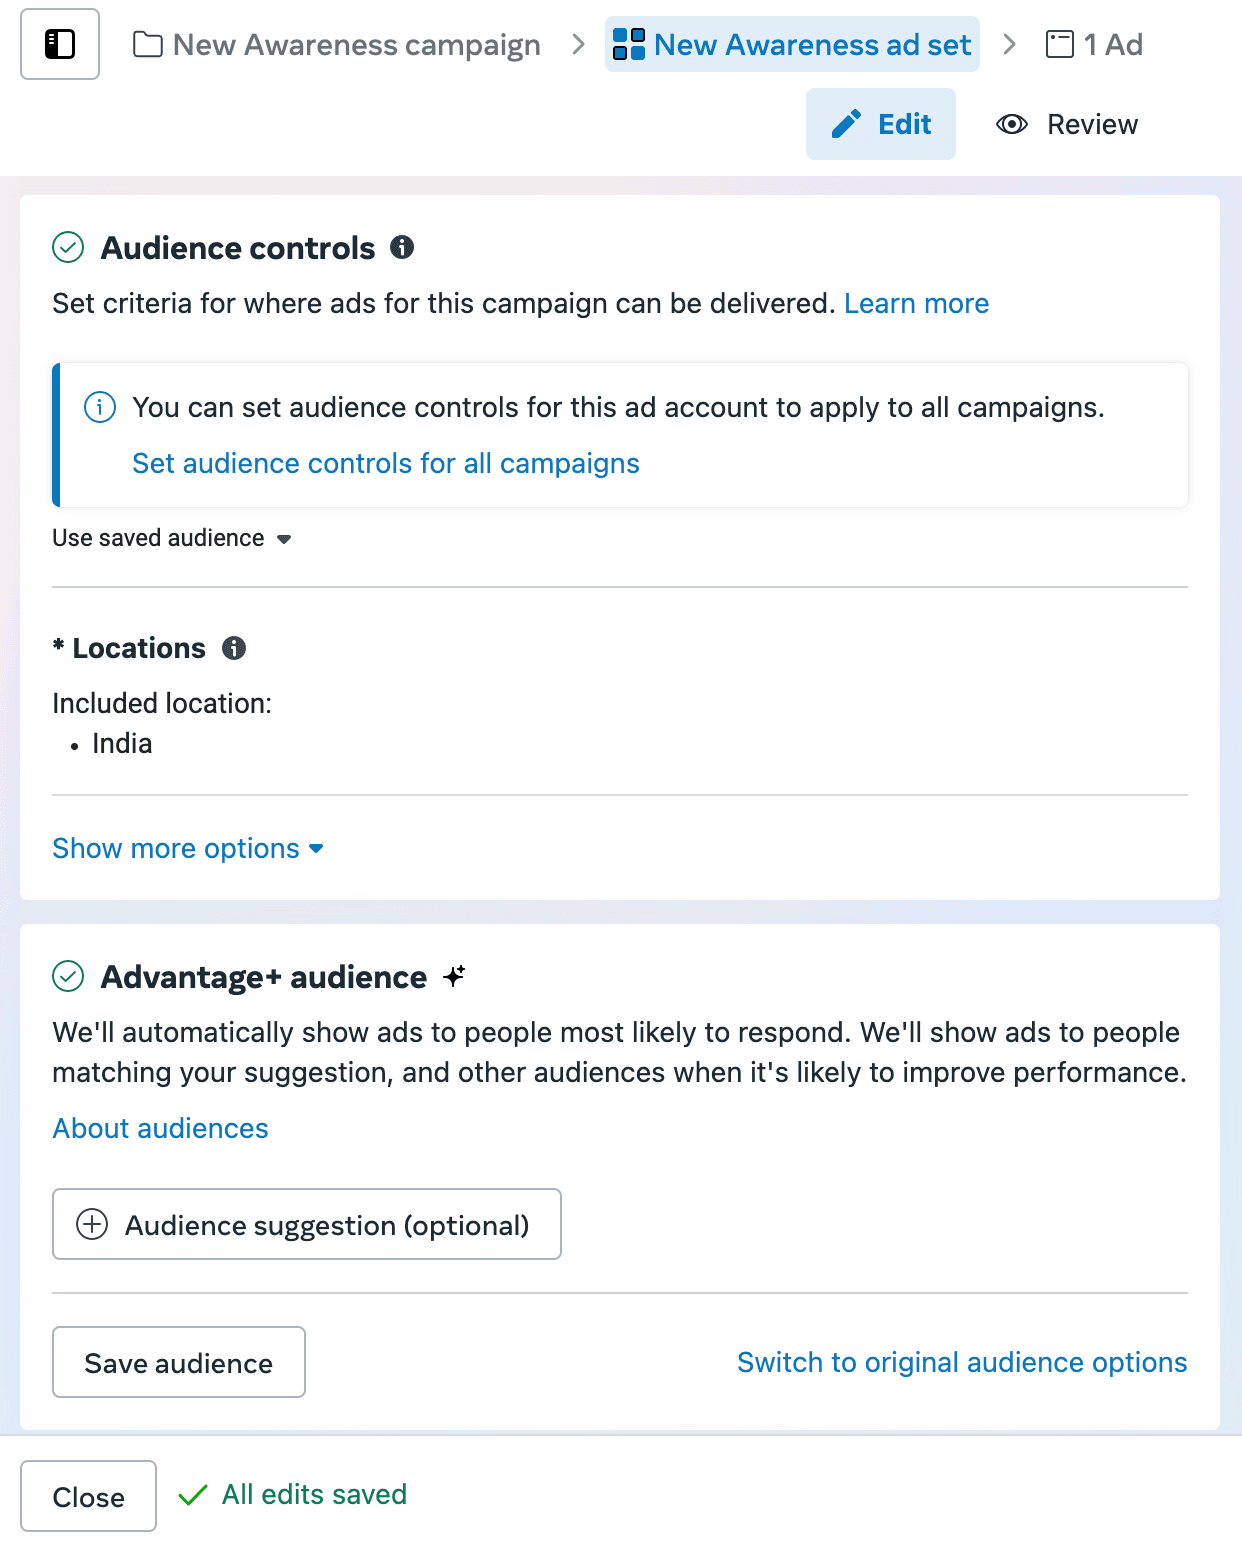This screenshot has height=1556, width=1242.
Task: Open Set audience controls for all campaigns
Action: point(386,463)
